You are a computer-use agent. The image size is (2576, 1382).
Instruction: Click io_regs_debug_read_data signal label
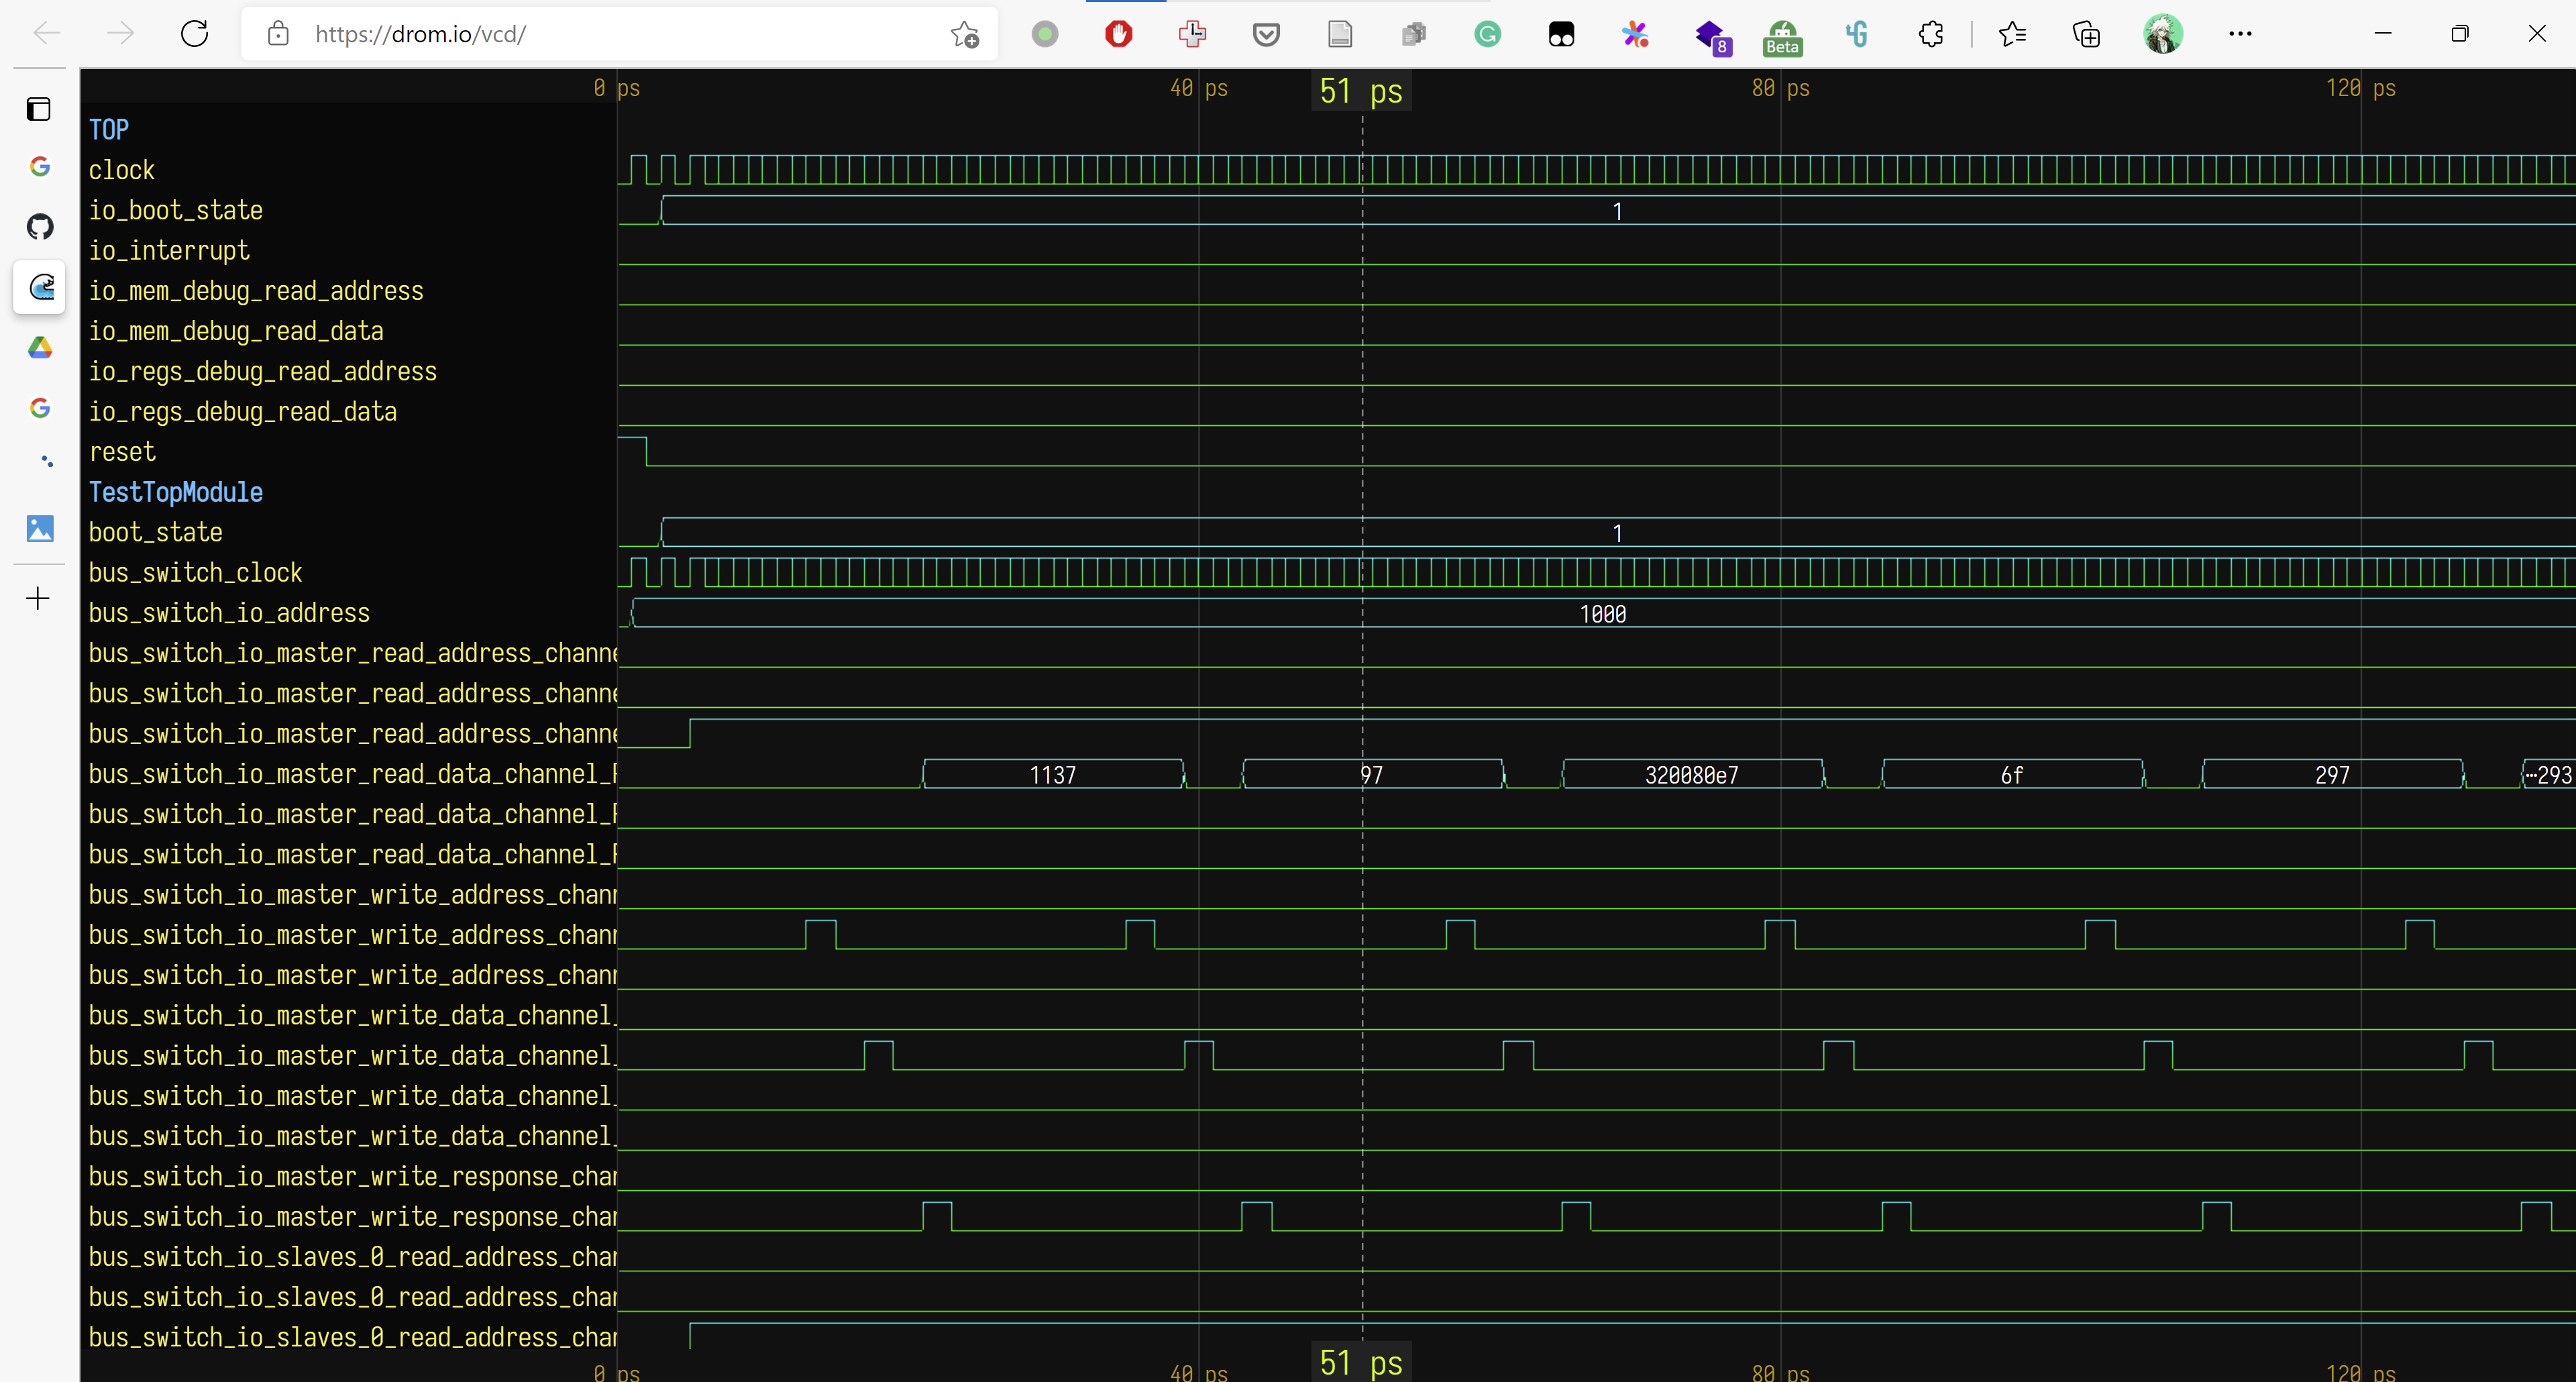point(243,412)
